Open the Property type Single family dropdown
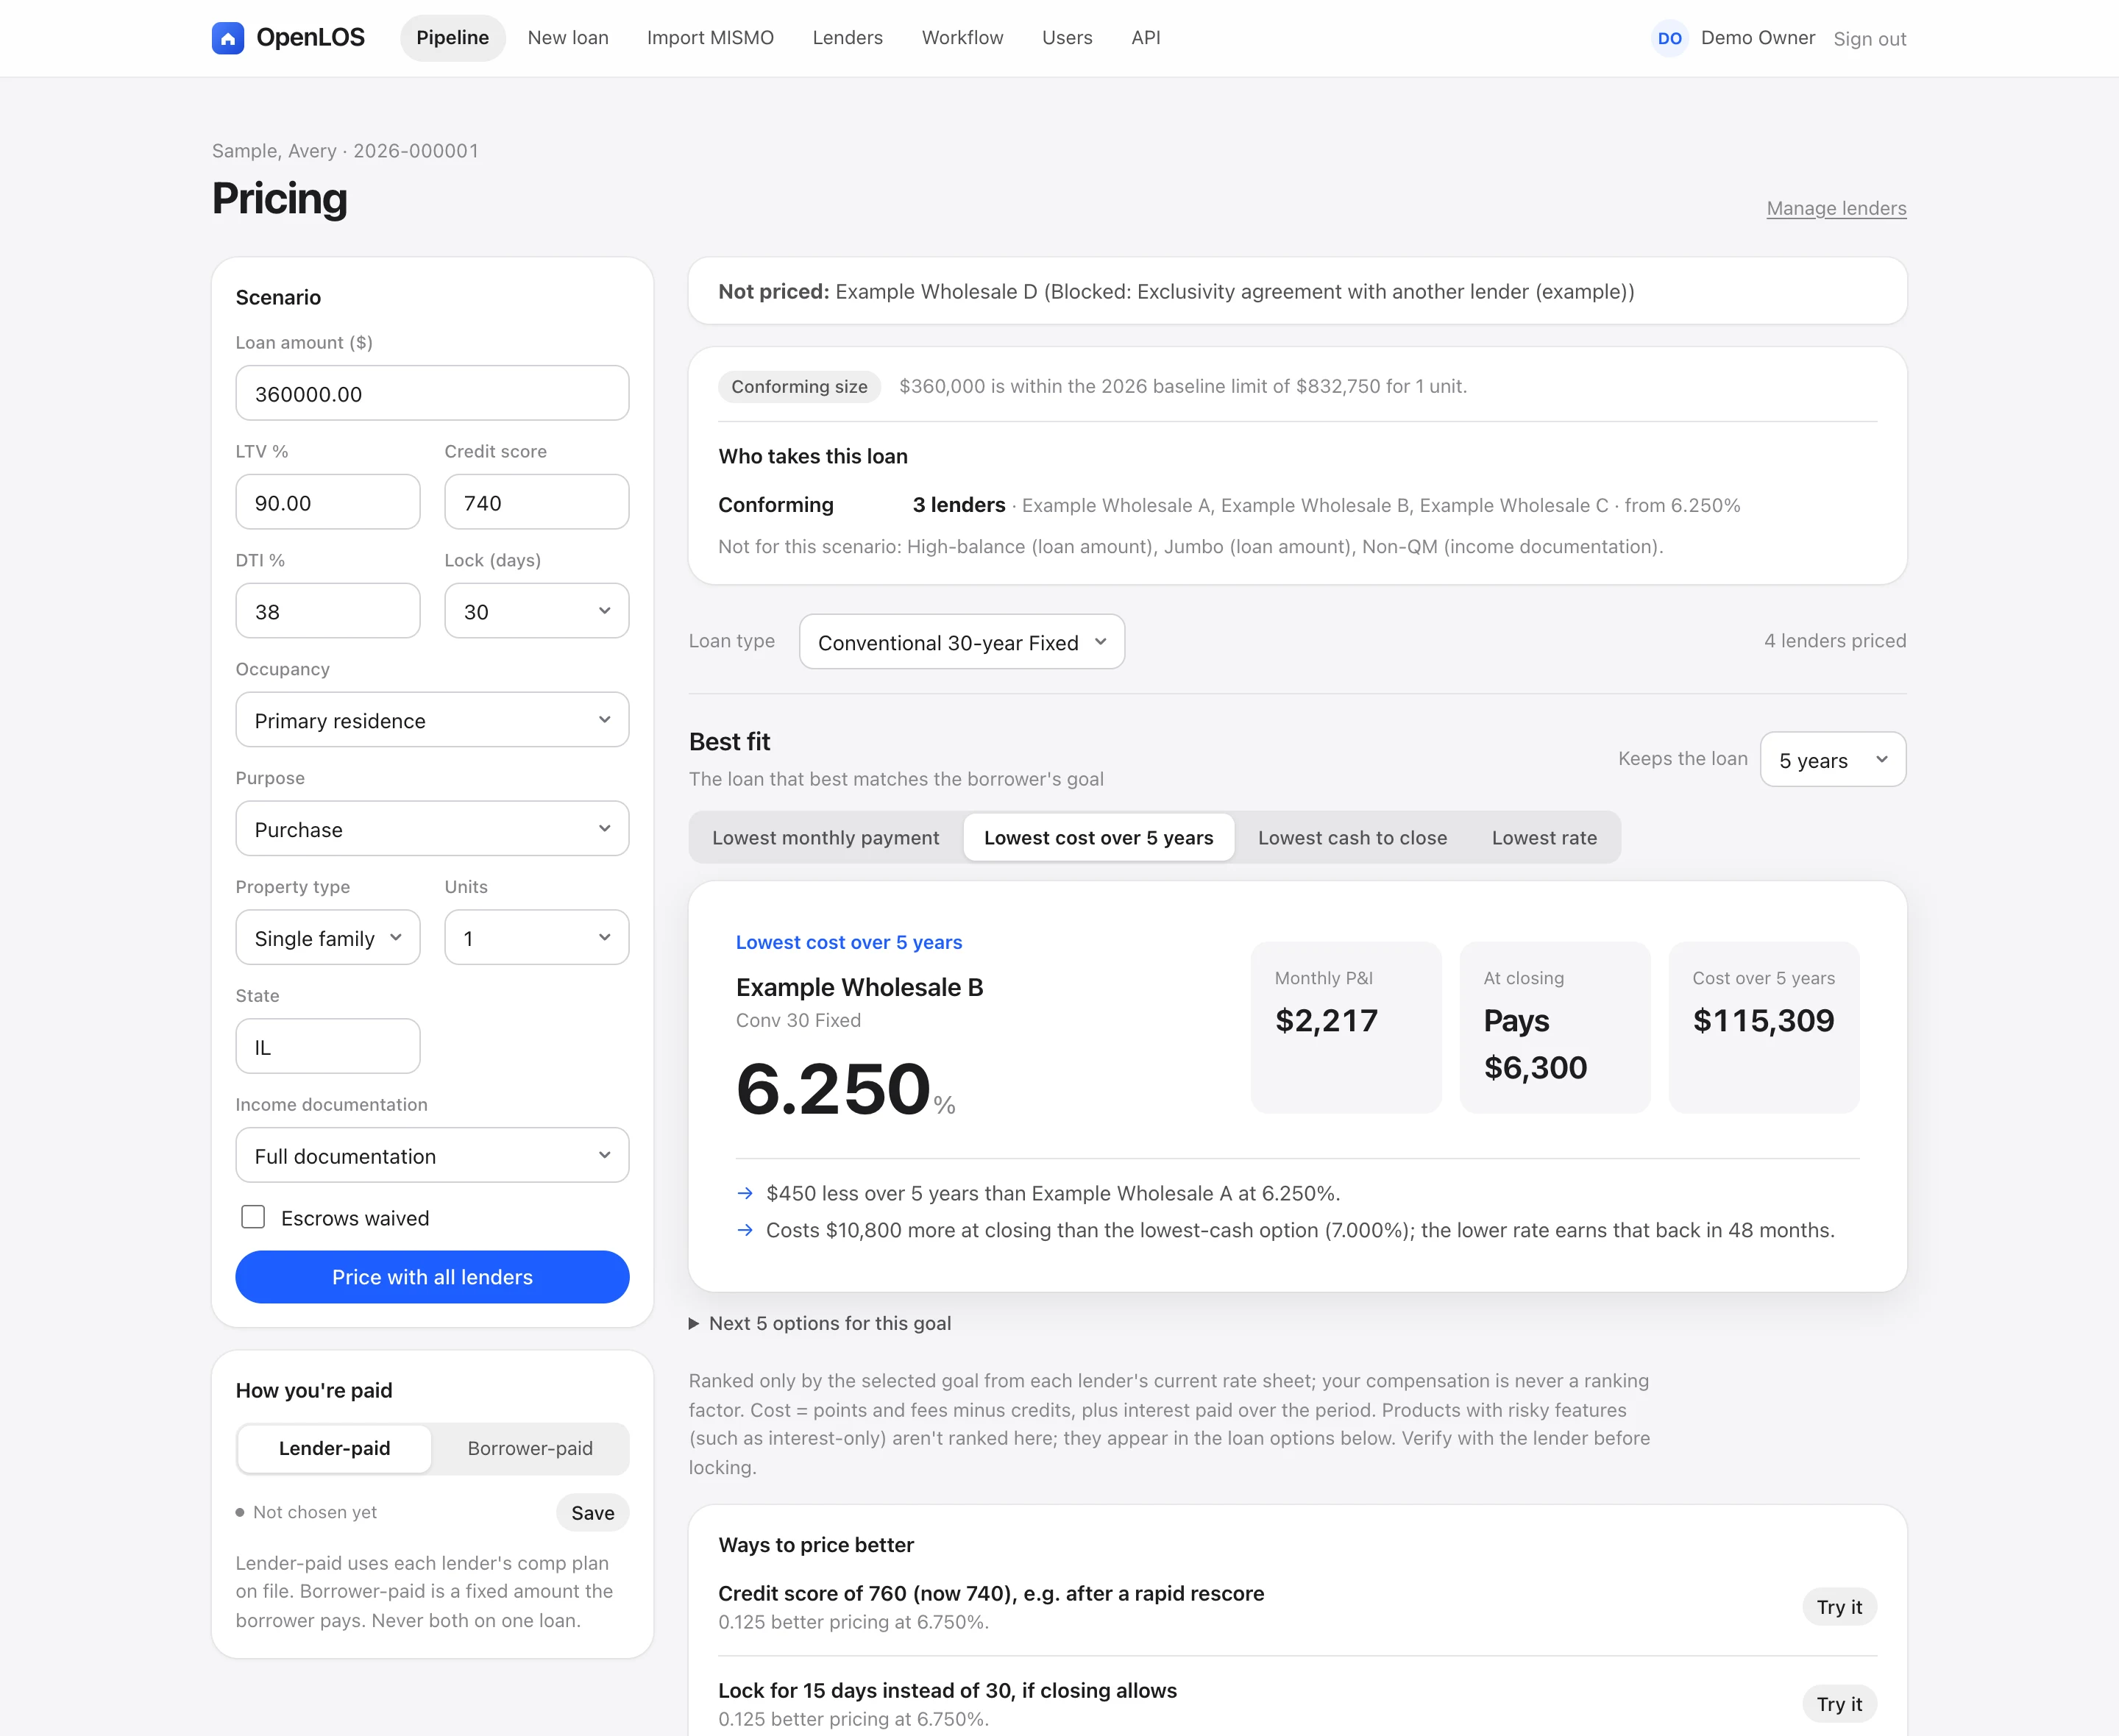The image size is (2119, 1736). [328, 938]
